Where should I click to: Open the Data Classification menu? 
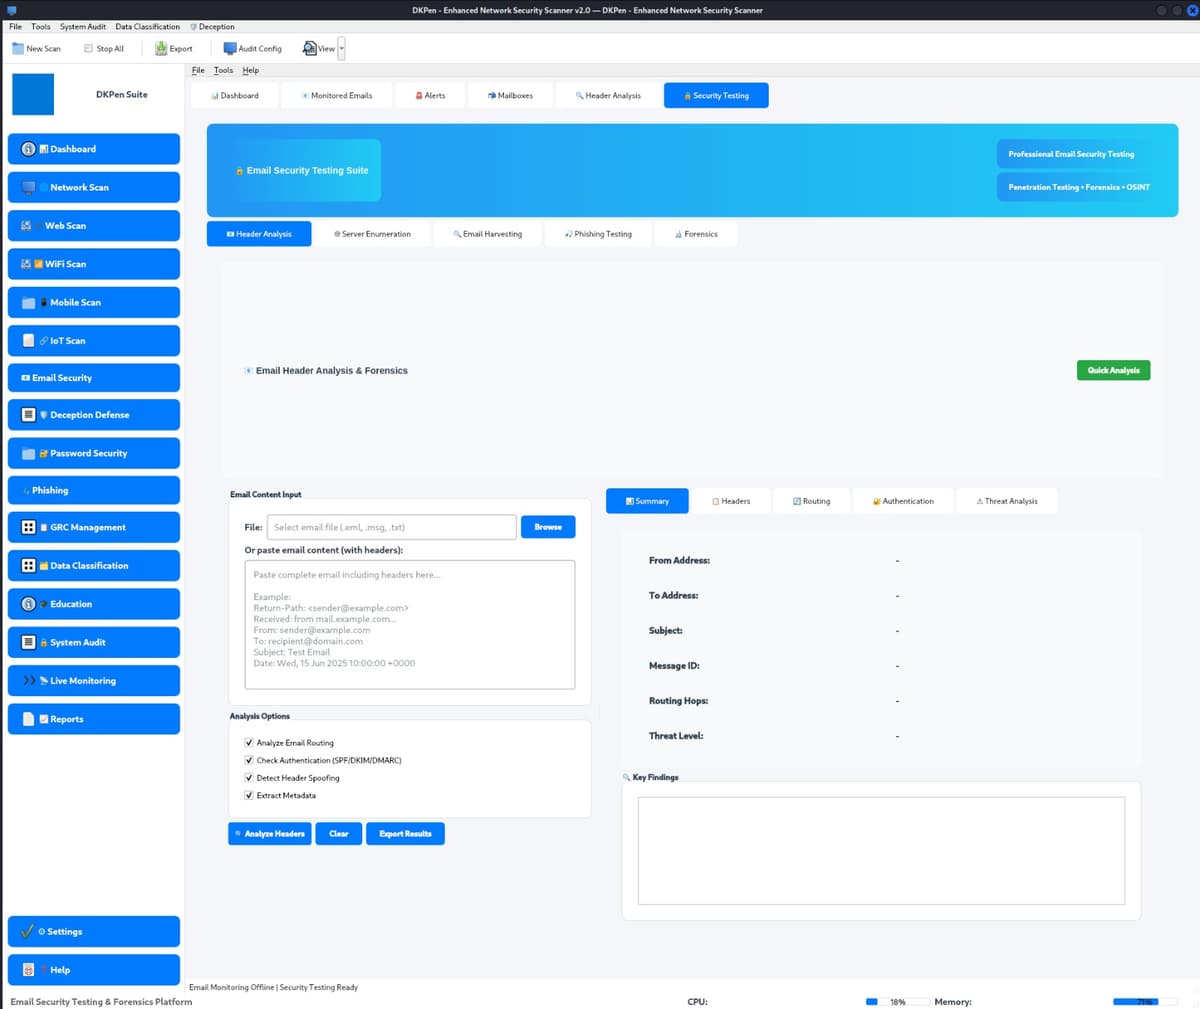(147, 27)
